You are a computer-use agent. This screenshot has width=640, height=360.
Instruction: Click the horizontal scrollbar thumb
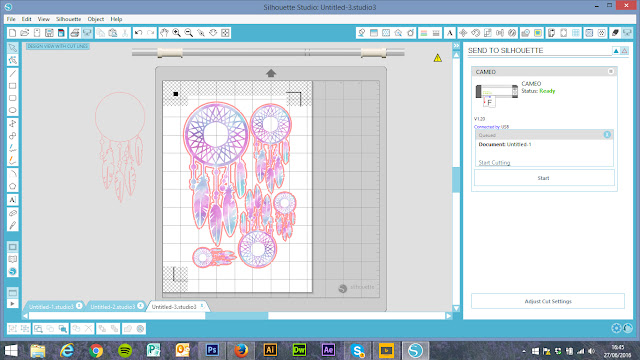(x=236, y=316)
